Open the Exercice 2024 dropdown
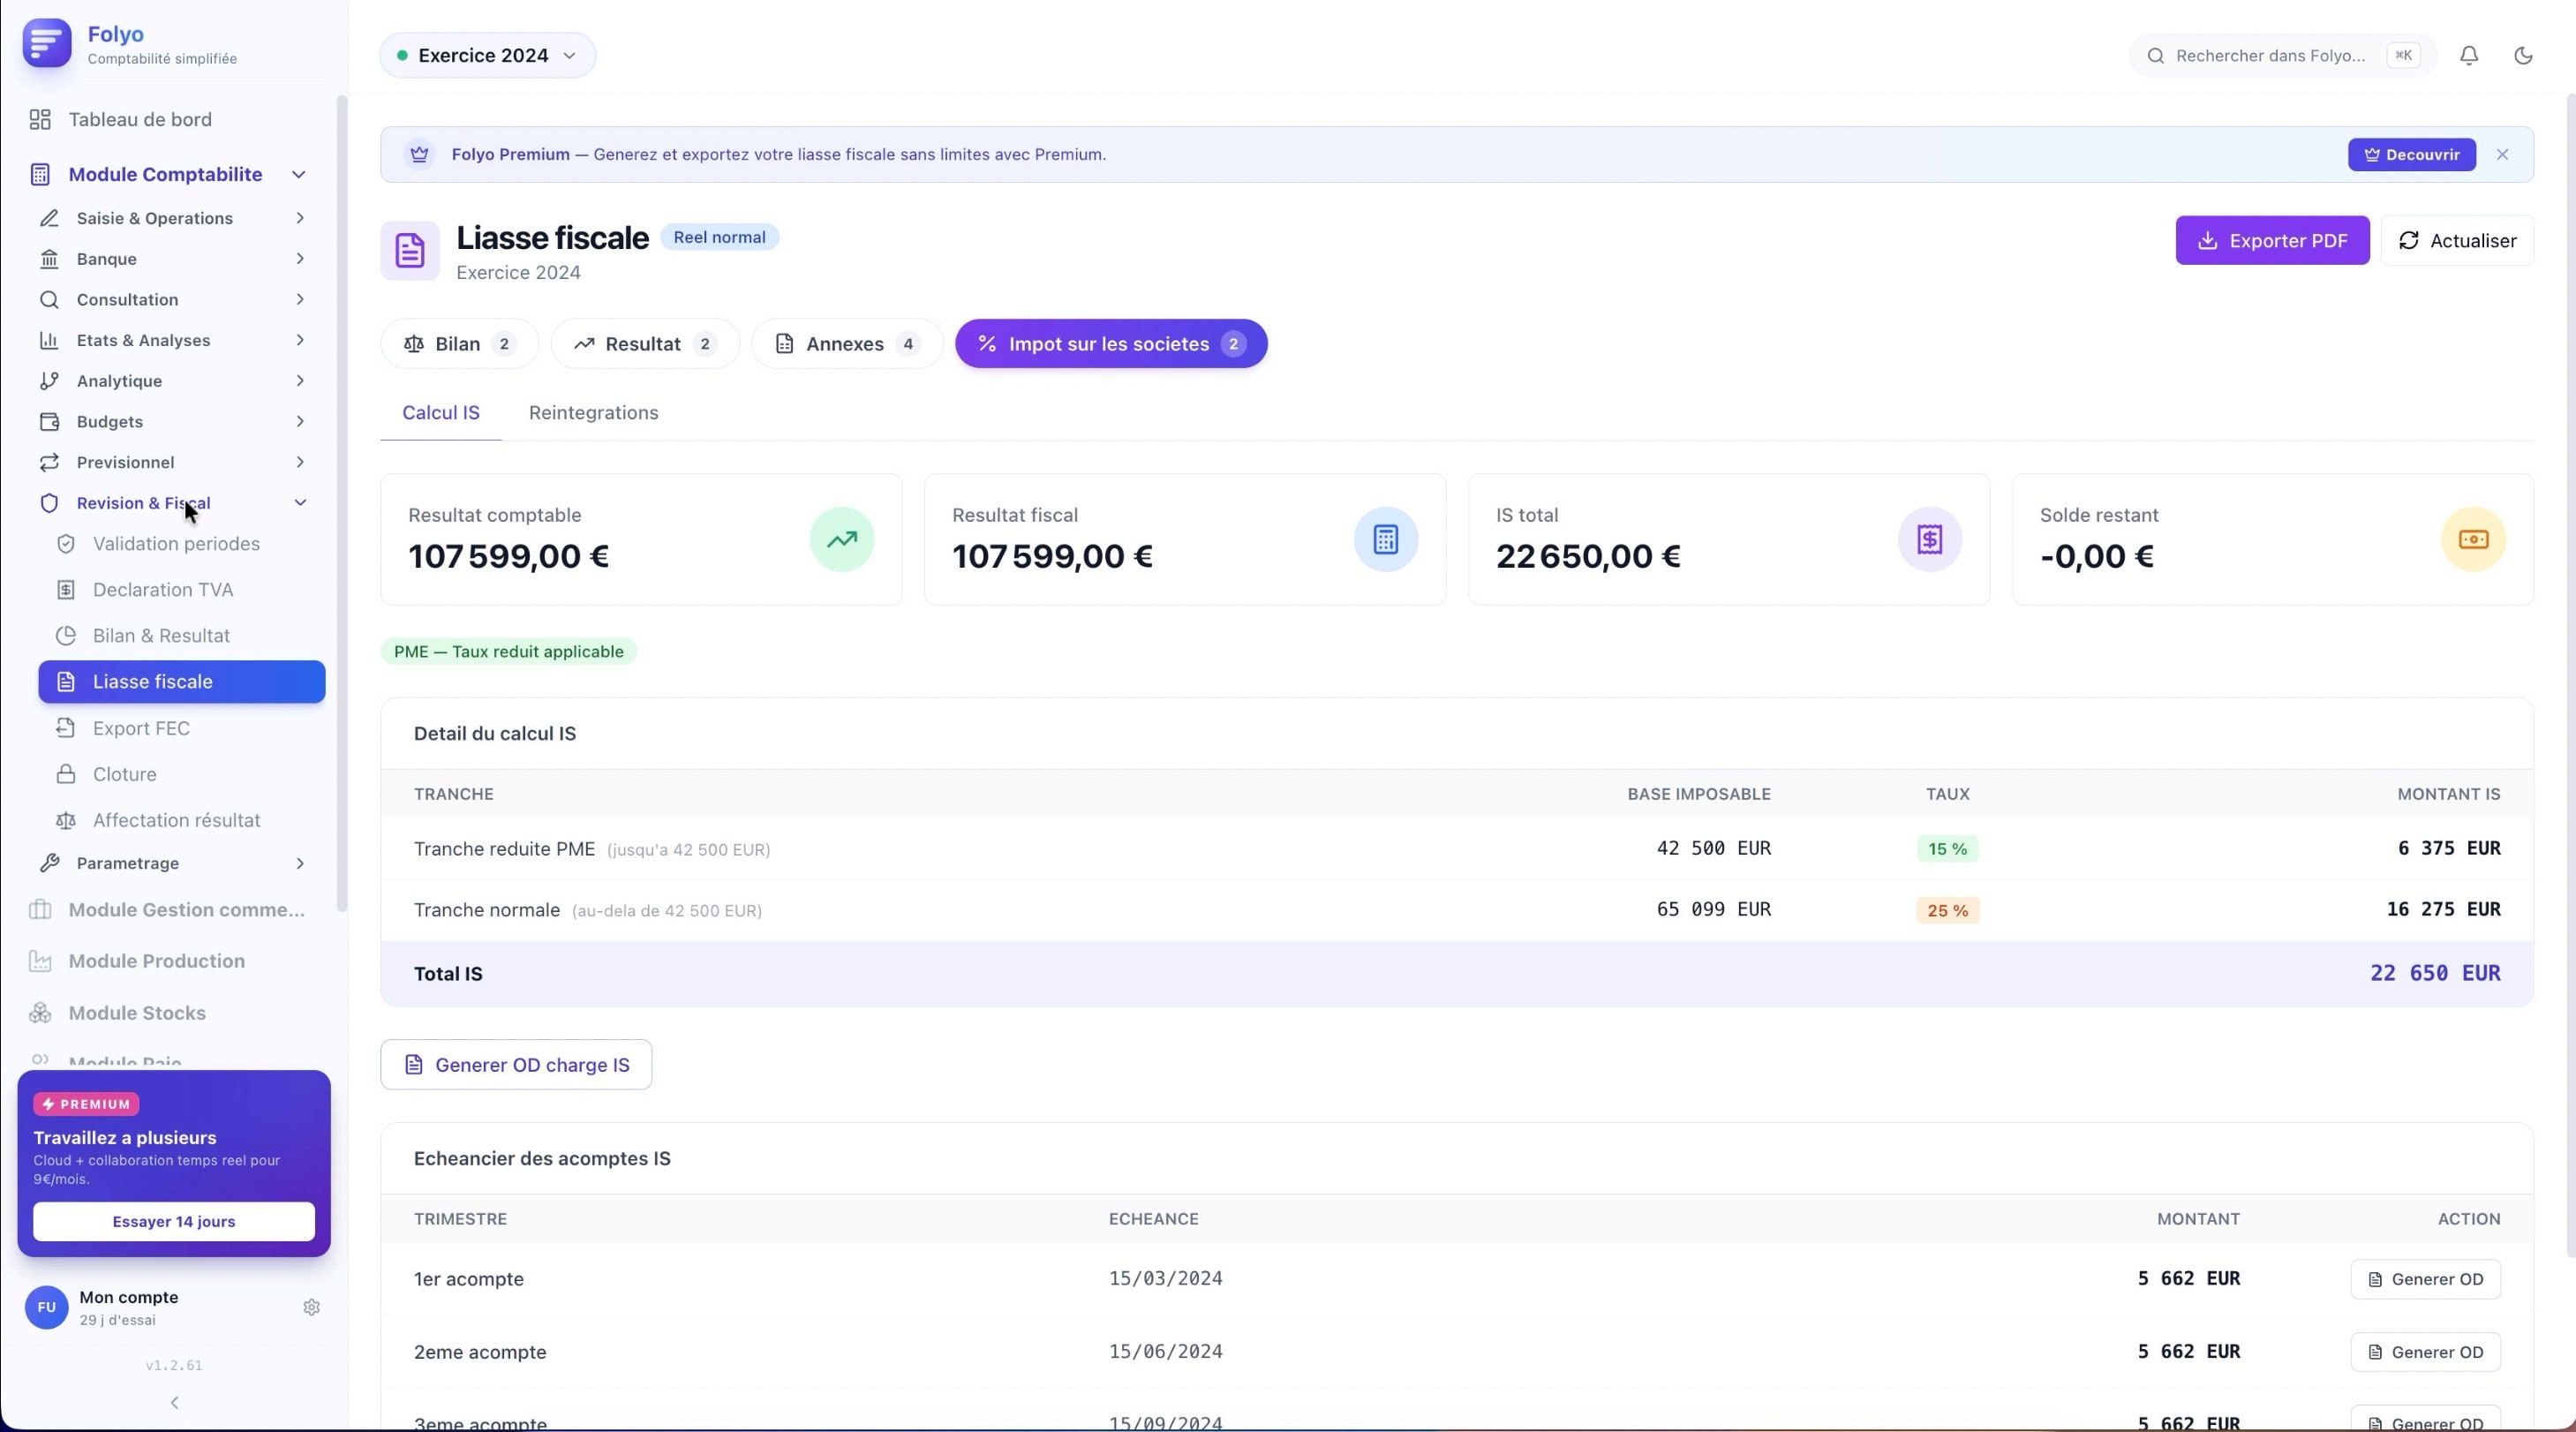Screen dimensions: 2576x1432 pyautogui.click(x=487, y=56)
